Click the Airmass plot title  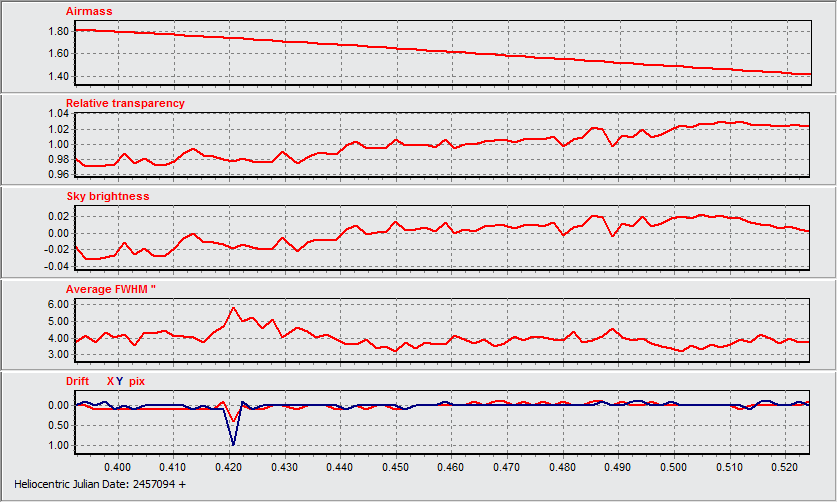pyautogui.click(x=89, y=10)
